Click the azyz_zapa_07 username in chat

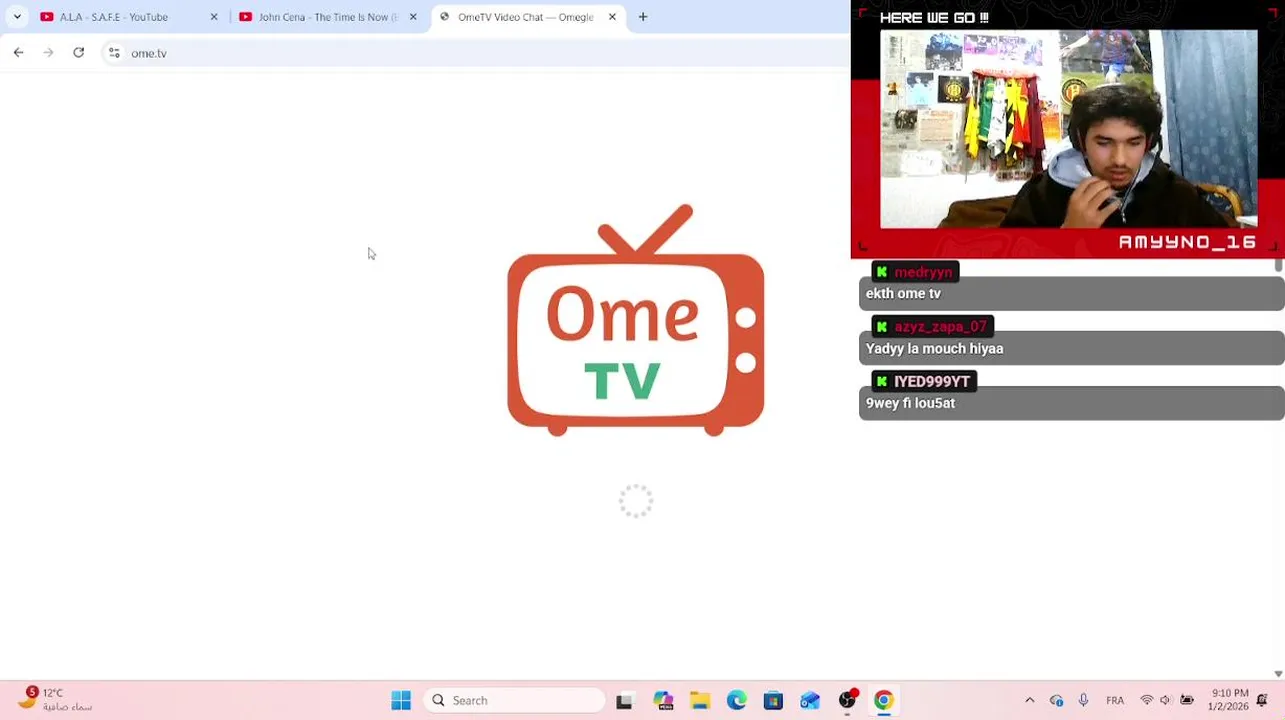(x=940, y=327)
